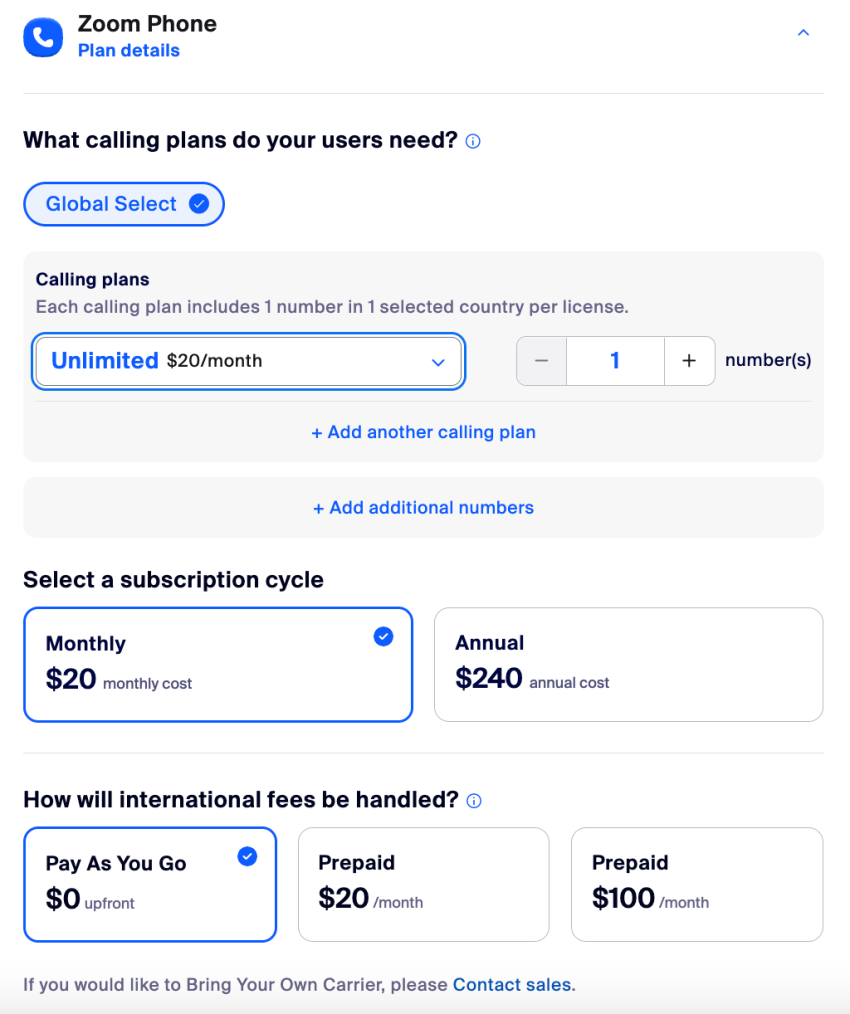Open the Contact sales link

click(x=512, y=984)
